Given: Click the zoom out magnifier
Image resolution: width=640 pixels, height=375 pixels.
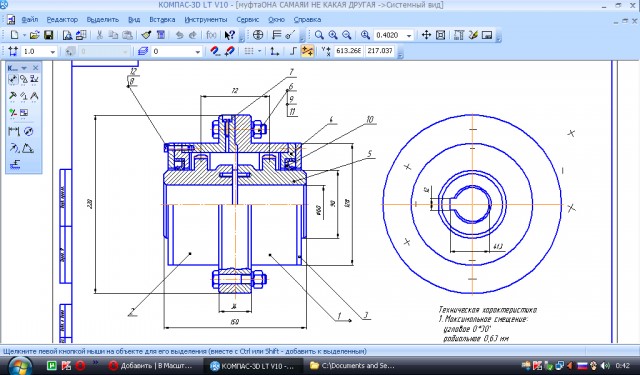Looking at the screenshot, I should click(347, 35).
